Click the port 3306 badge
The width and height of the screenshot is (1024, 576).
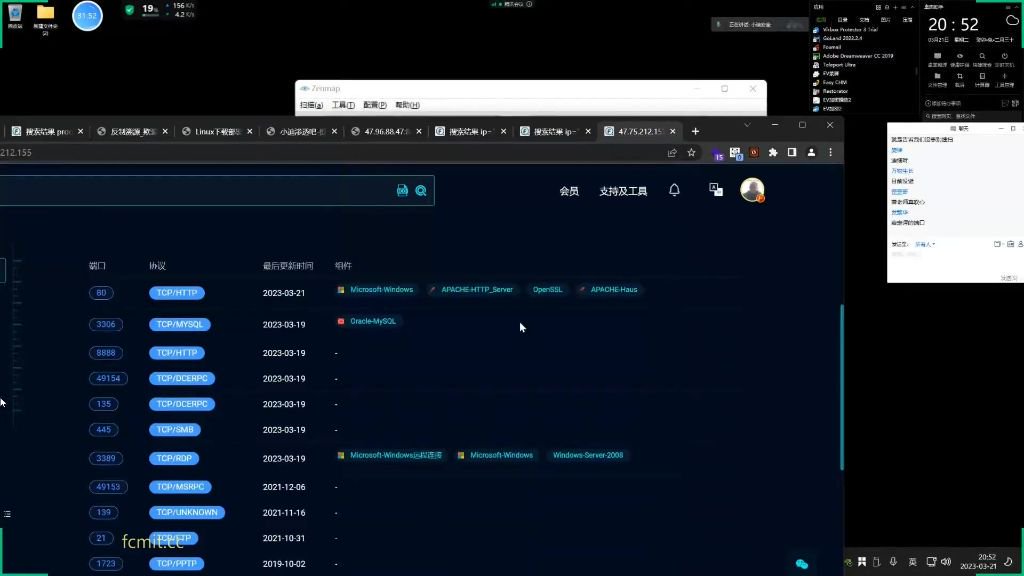click(x=106, y=324)
